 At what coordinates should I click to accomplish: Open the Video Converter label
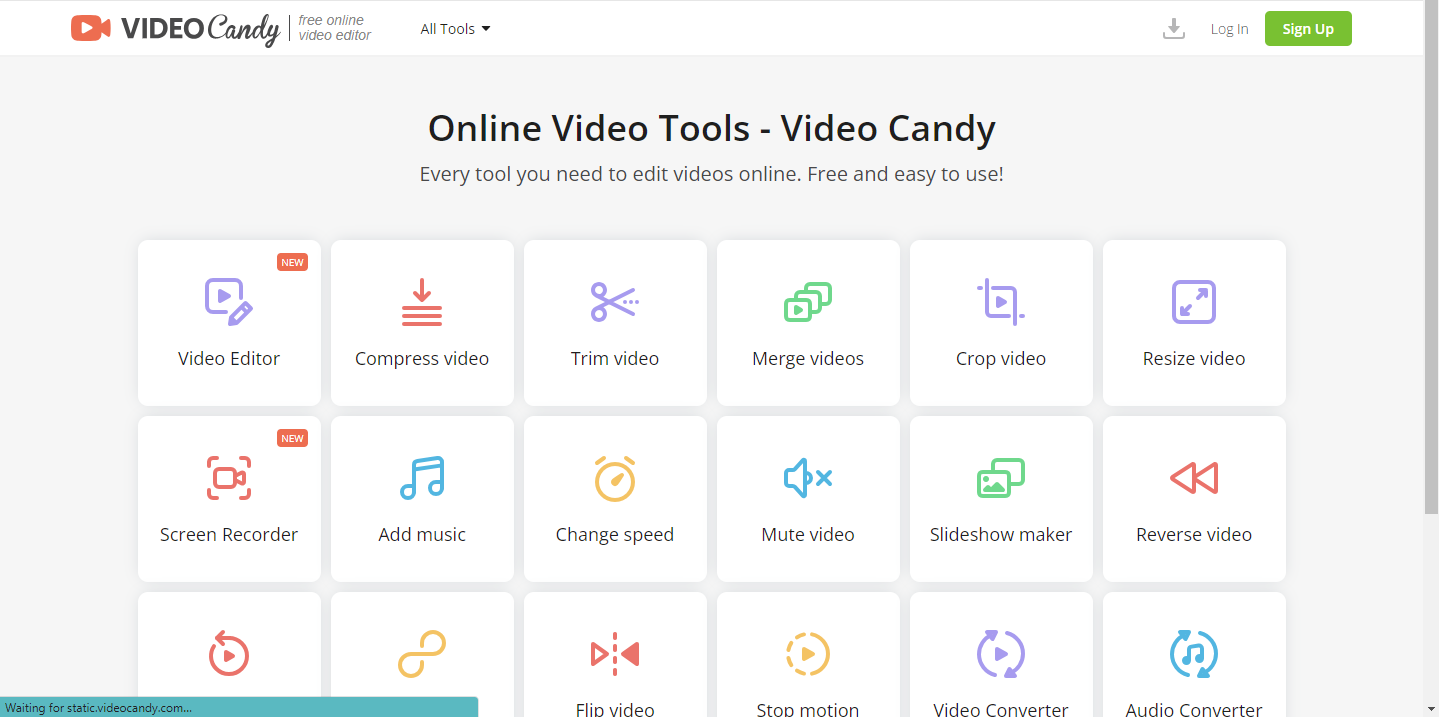1001,710
